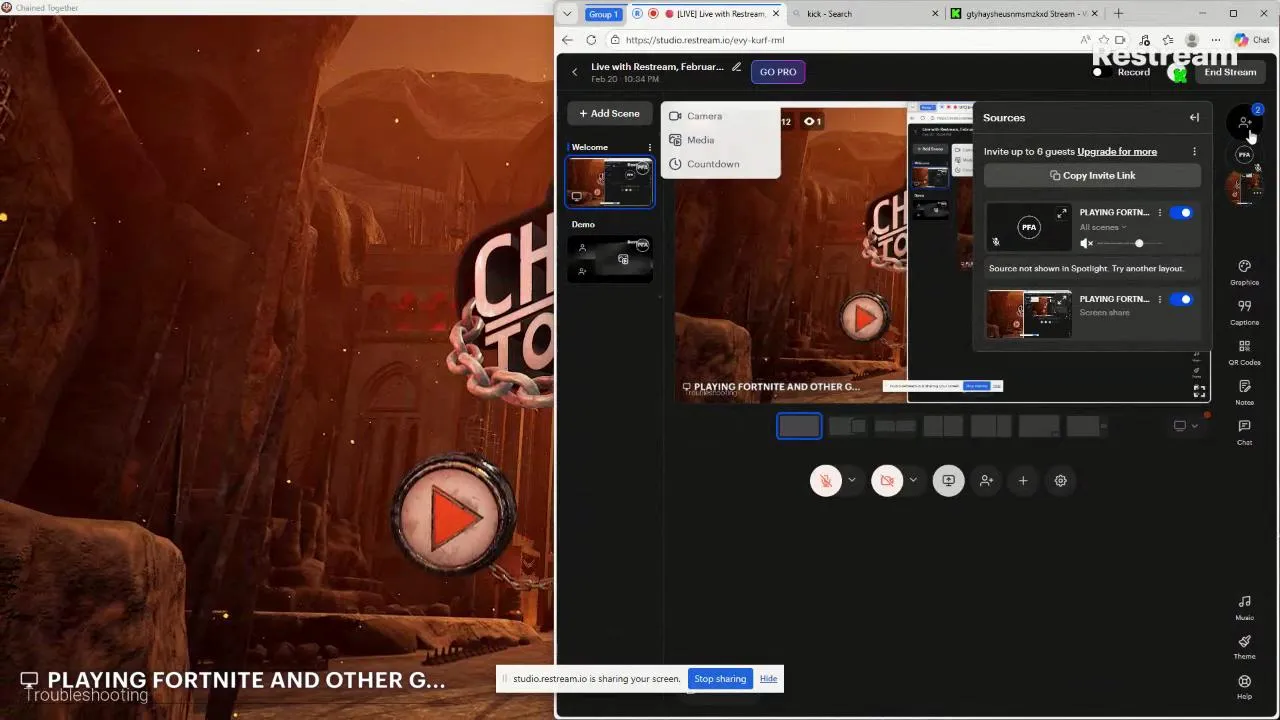Viewport: 1280px width, 720px height.
Task: Open the Music panel
Action: tap(1244, 607)
